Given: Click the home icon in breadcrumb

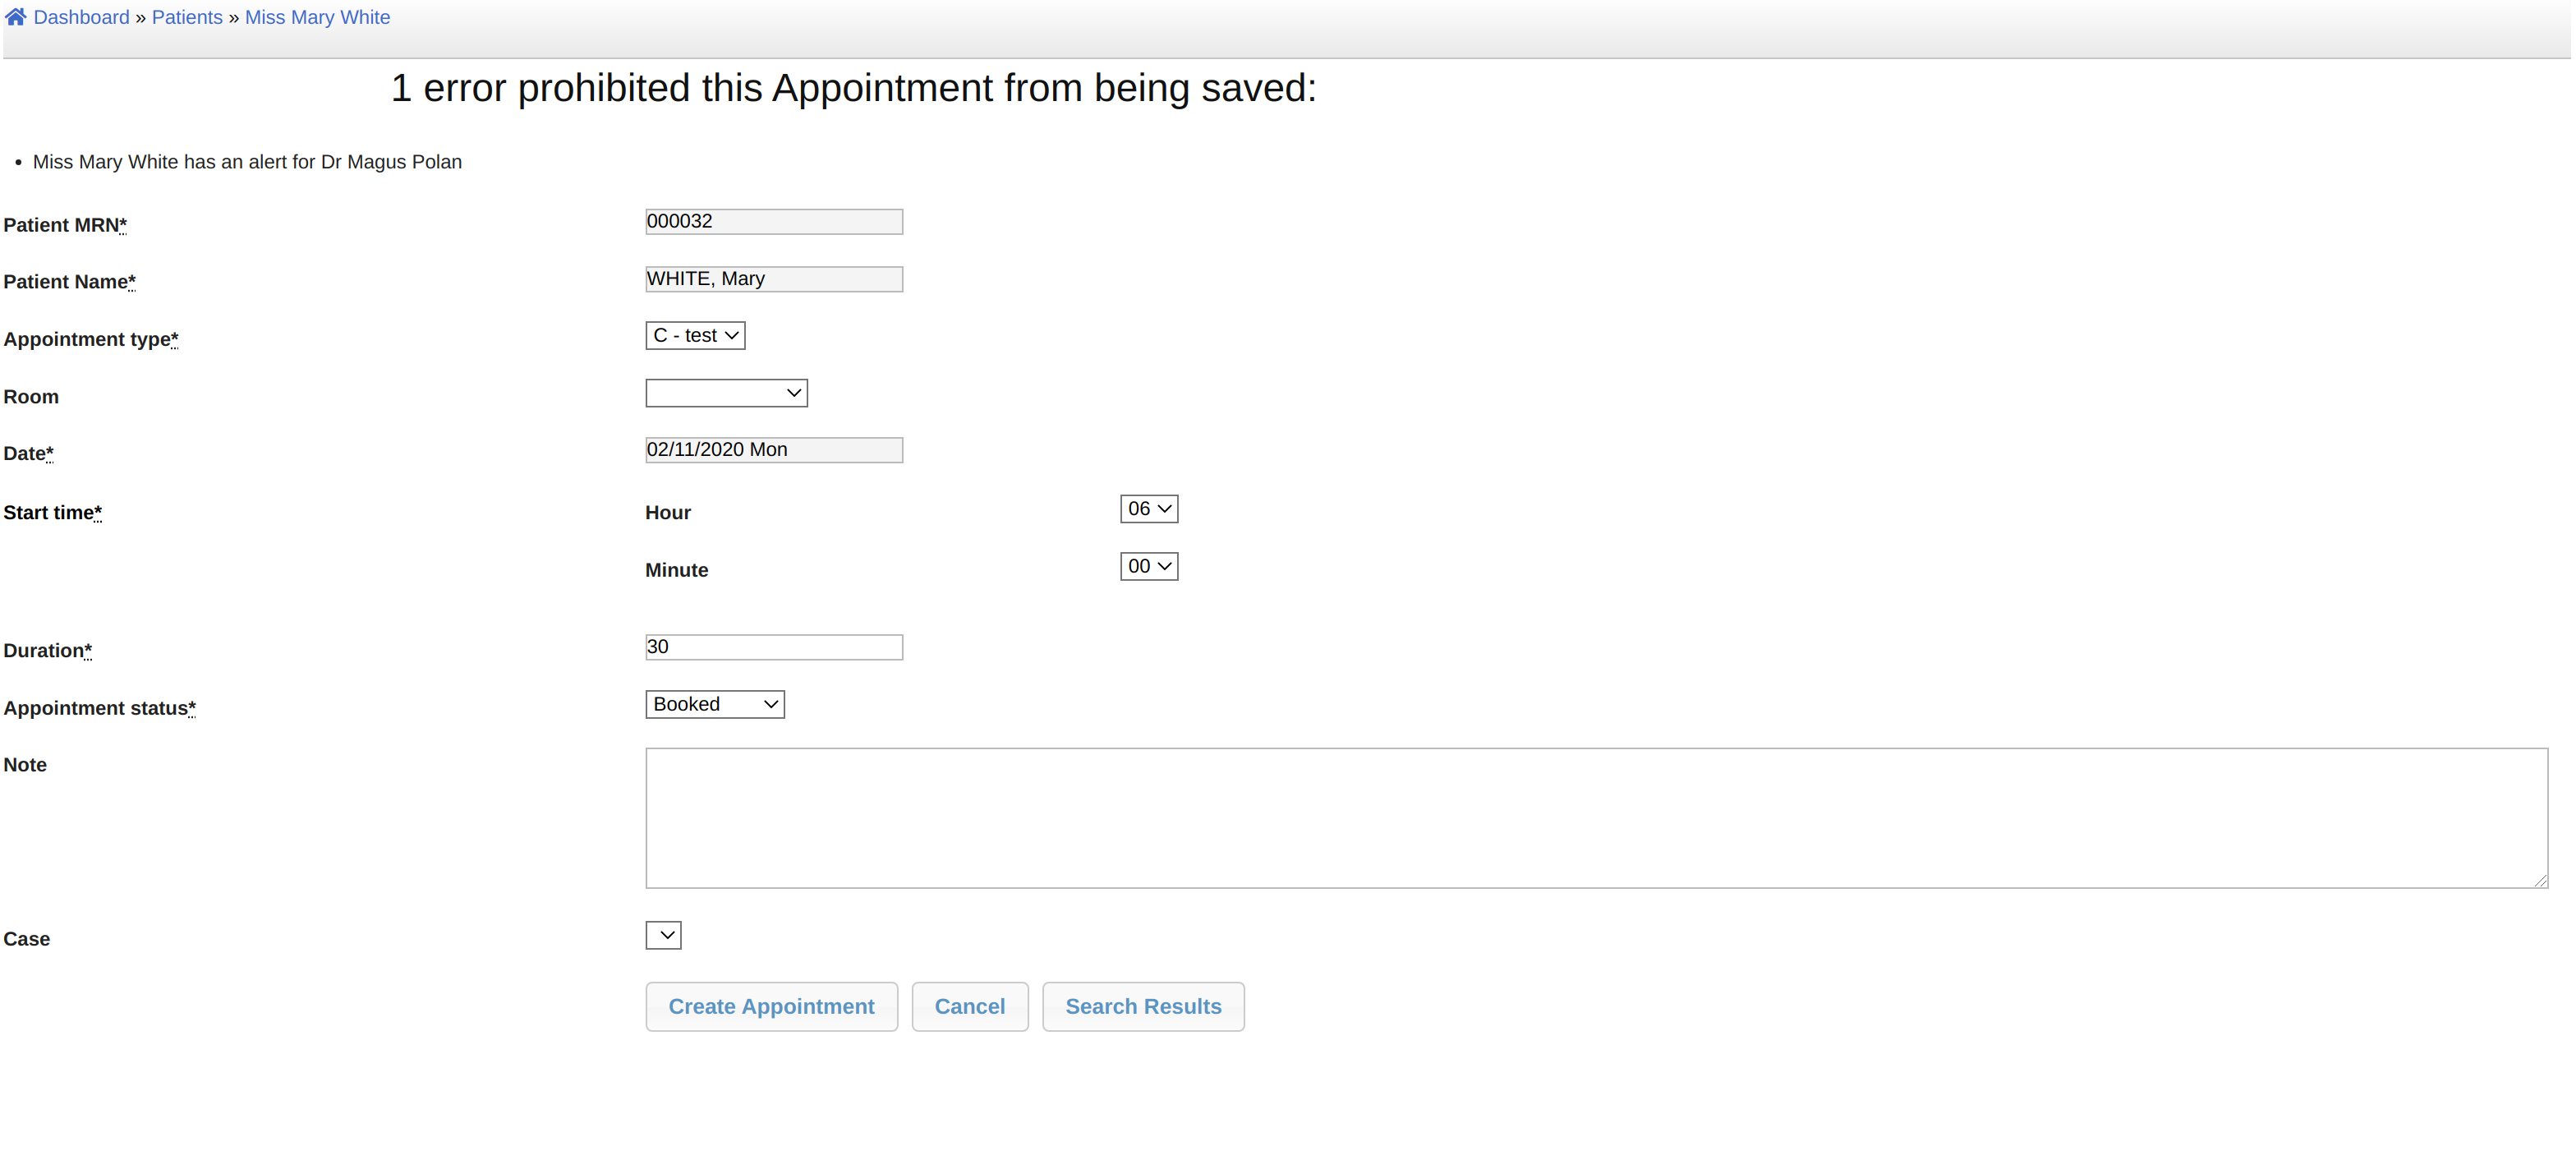Looking at the screenshot, I should click(16, 17).
